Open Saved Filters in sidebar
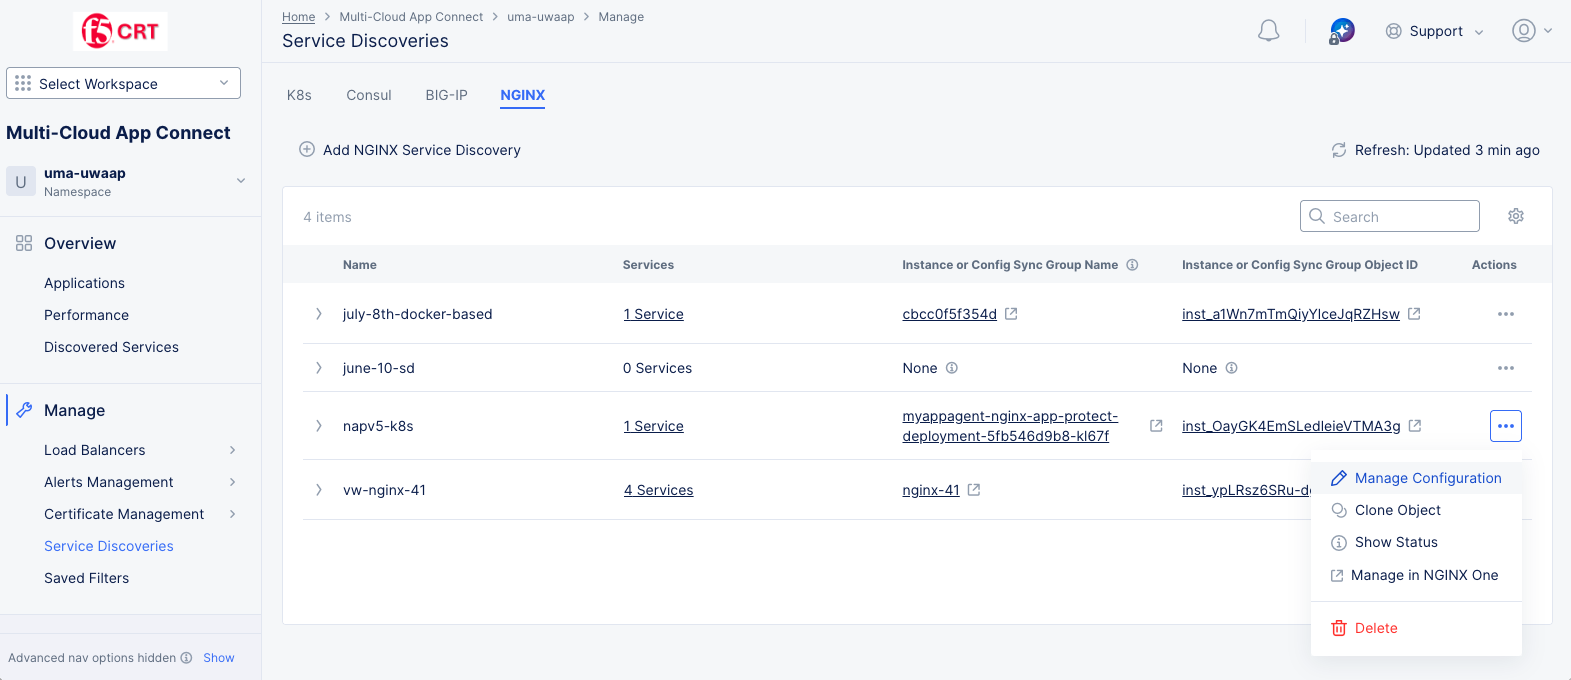Viewport: 1571px width, 680px height. click(x=86, y=578)
